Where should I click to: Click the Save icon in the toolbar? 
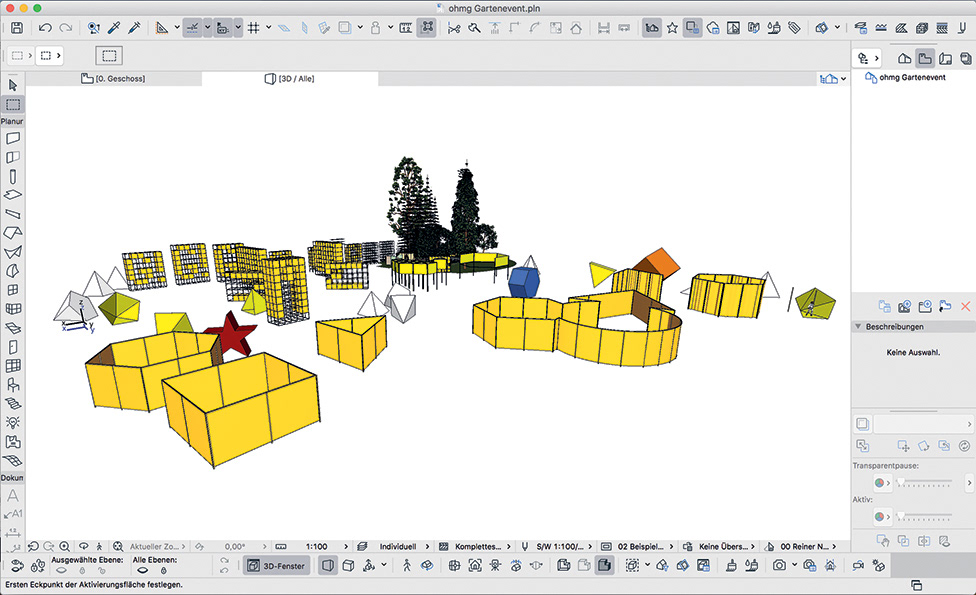click(x=17, y=28)
